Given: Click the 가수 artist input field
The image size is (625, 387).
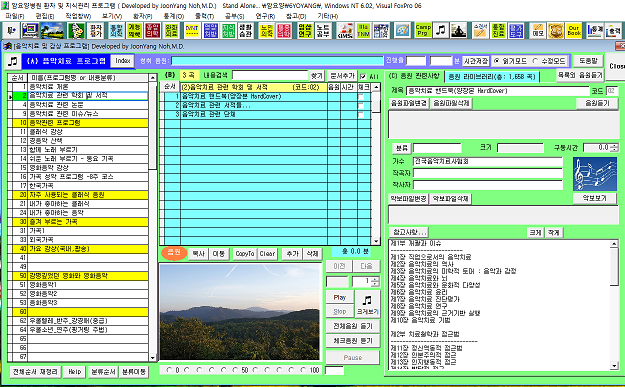Looking at the screenshot, I should [487, 161].
